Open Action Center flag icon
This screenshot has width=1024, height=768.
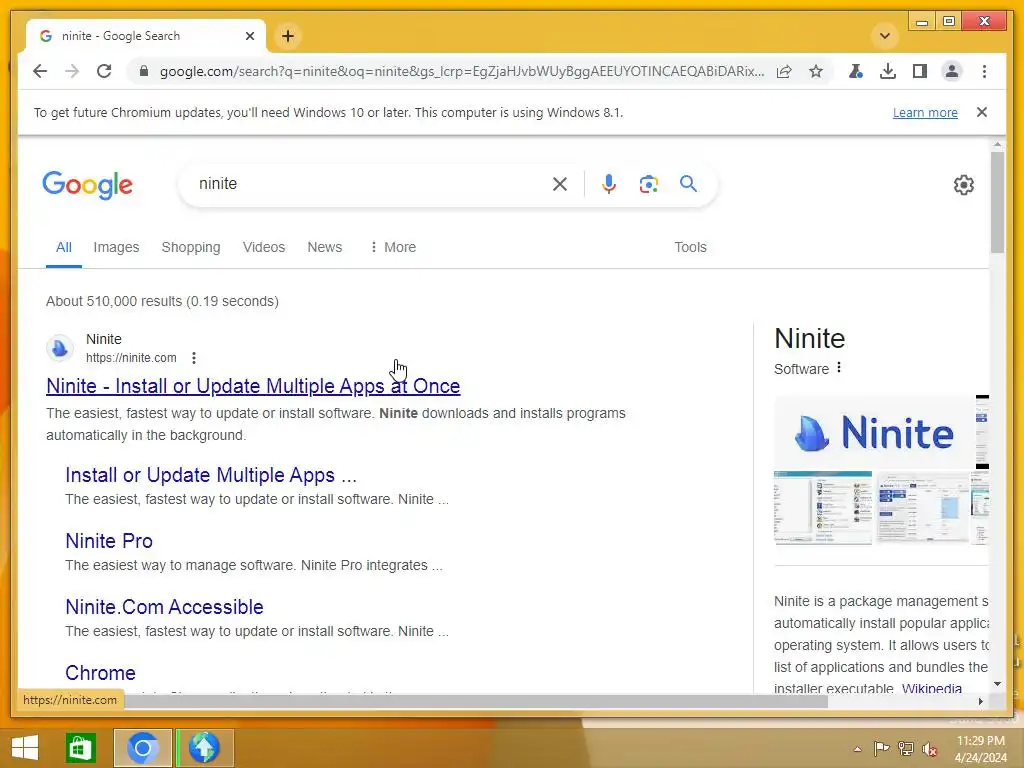point(881,748)
